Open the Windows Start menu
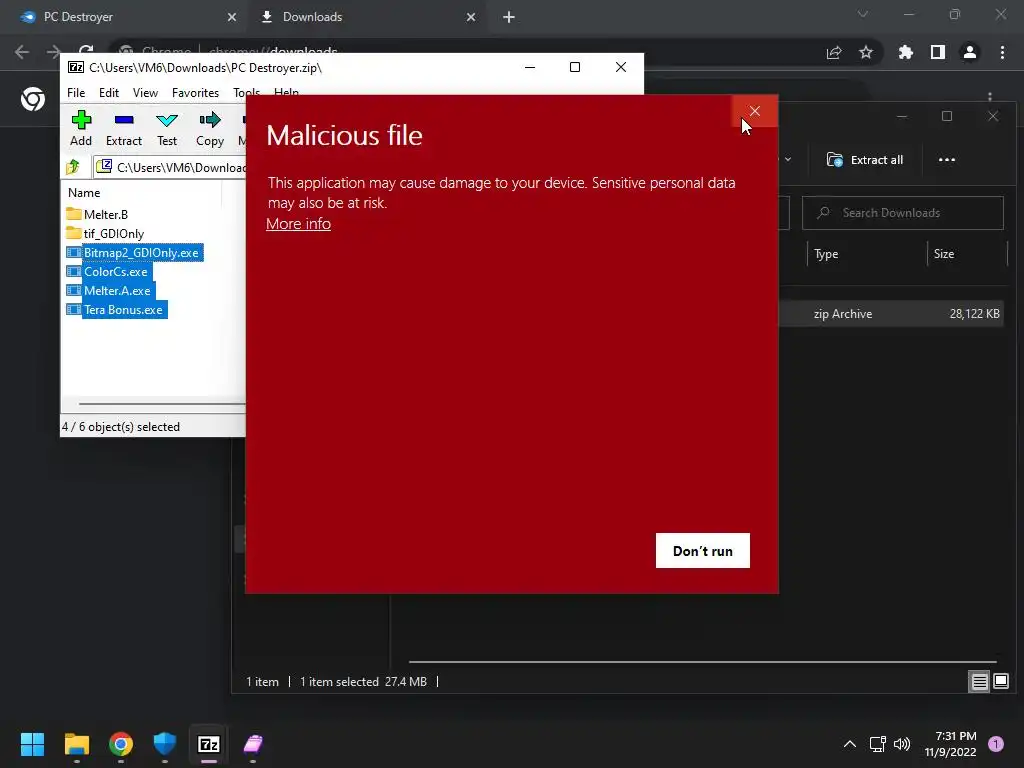This screenshot has height=768, width=1024. (x=32, y=744)
